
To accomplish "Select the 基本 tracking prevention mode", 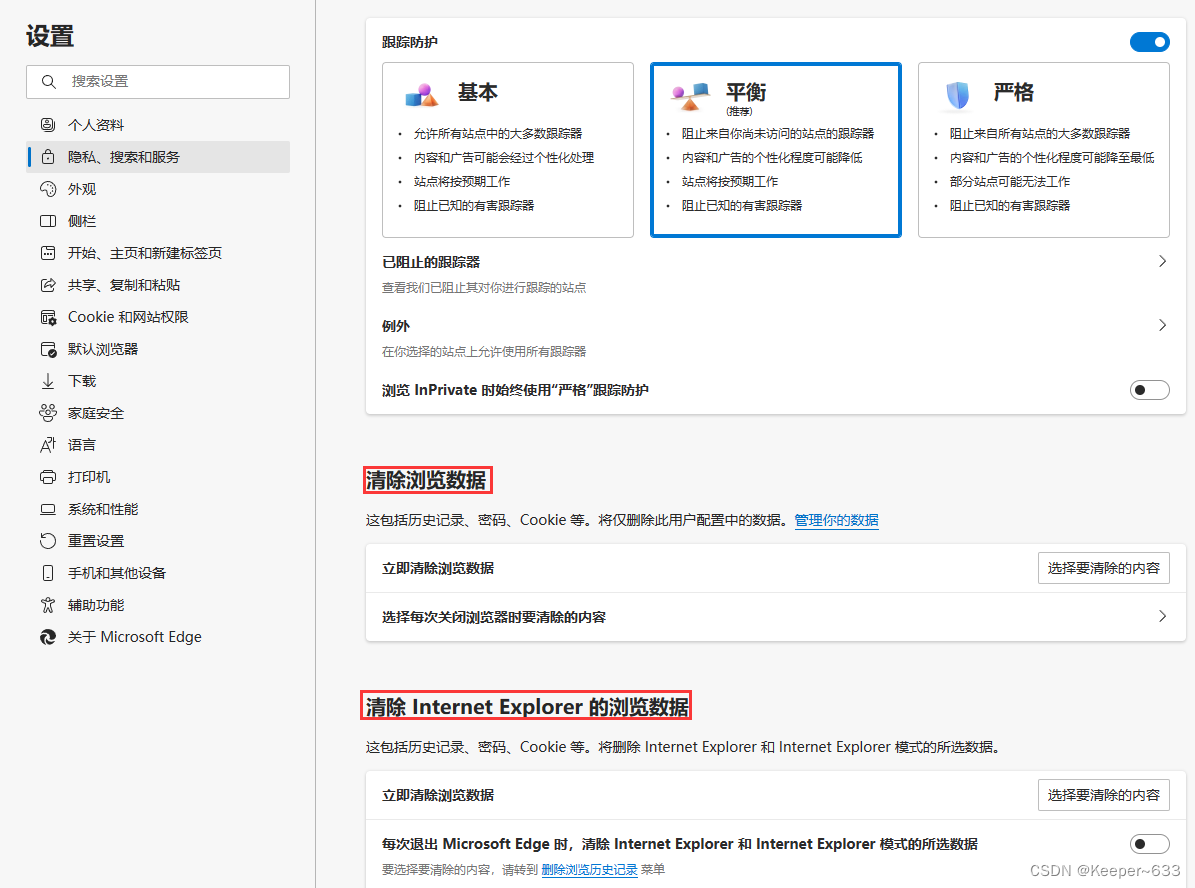I will [x=508, y=150].
